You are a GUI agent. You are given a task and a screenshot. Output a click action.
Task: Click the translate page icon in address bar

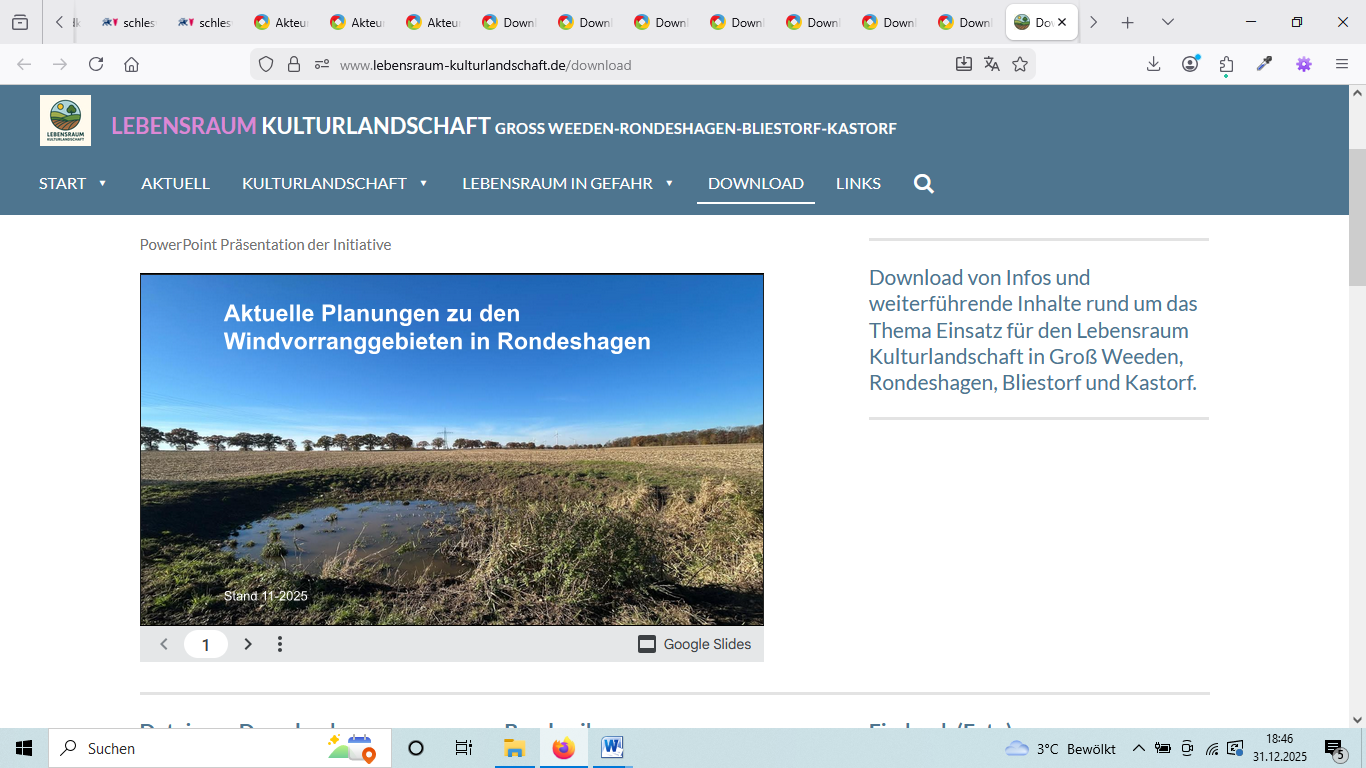point(992,64)
